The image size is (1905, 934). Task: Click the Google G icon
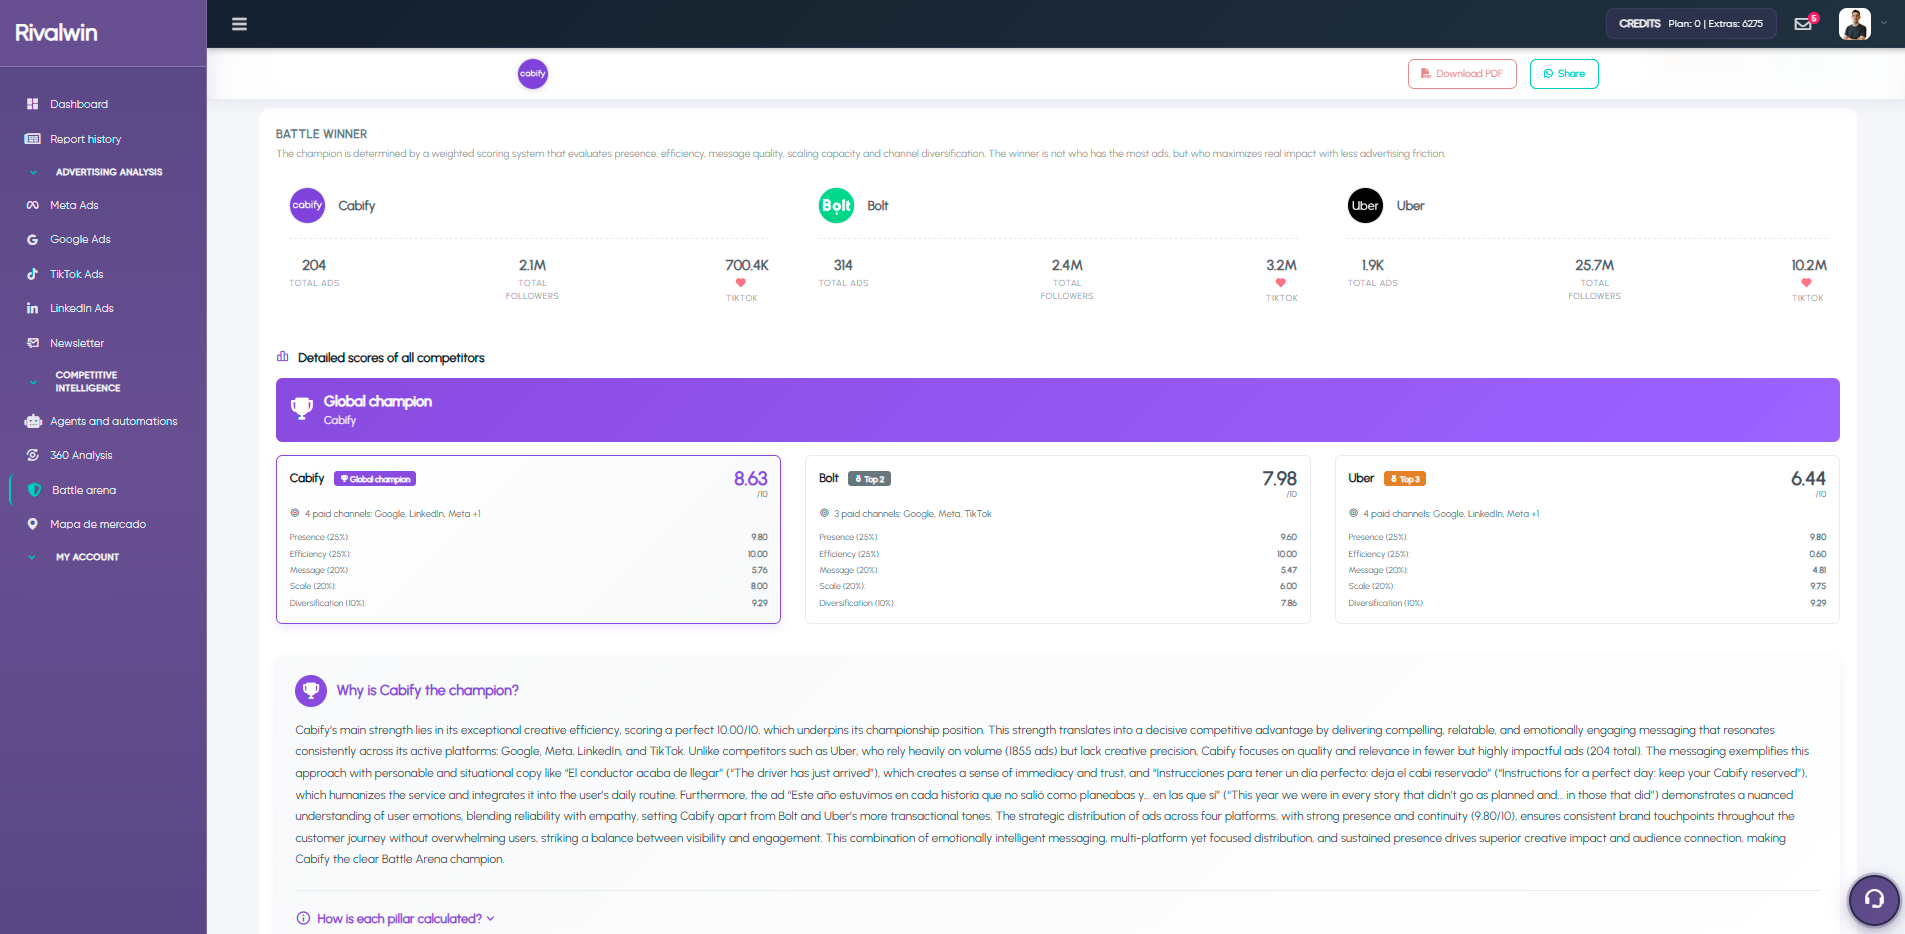click(33, 240)
